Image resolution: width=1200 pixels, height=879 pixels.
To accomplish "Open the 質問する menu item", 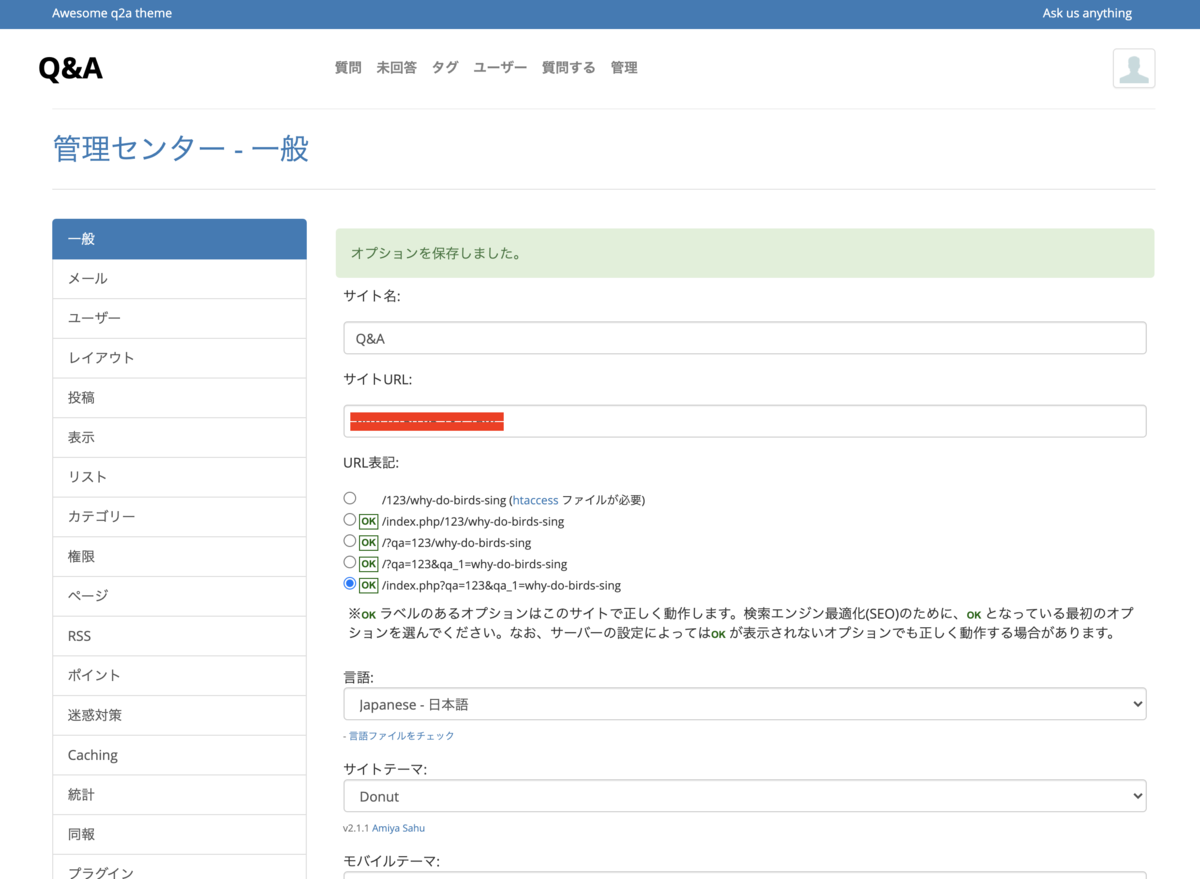I will 569,68.
